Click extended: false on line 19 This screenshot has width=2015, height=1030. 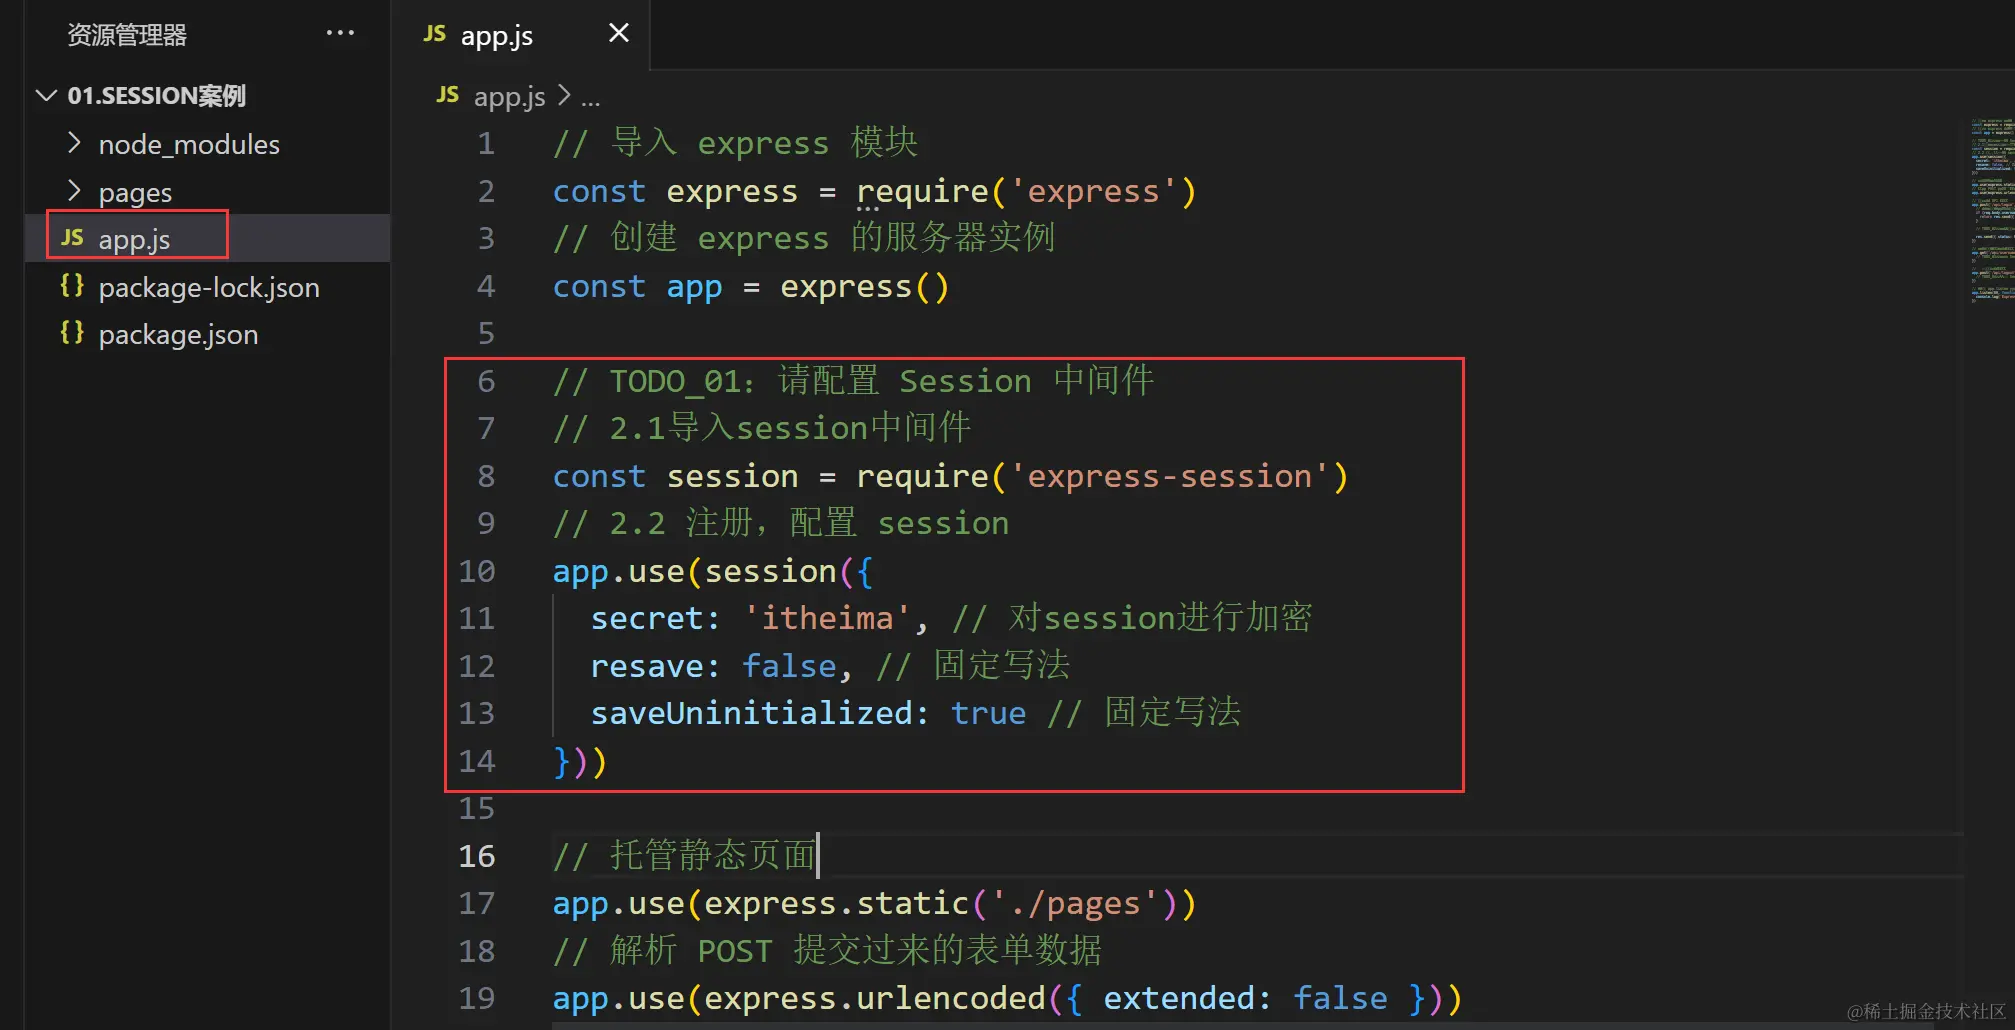1245,998
